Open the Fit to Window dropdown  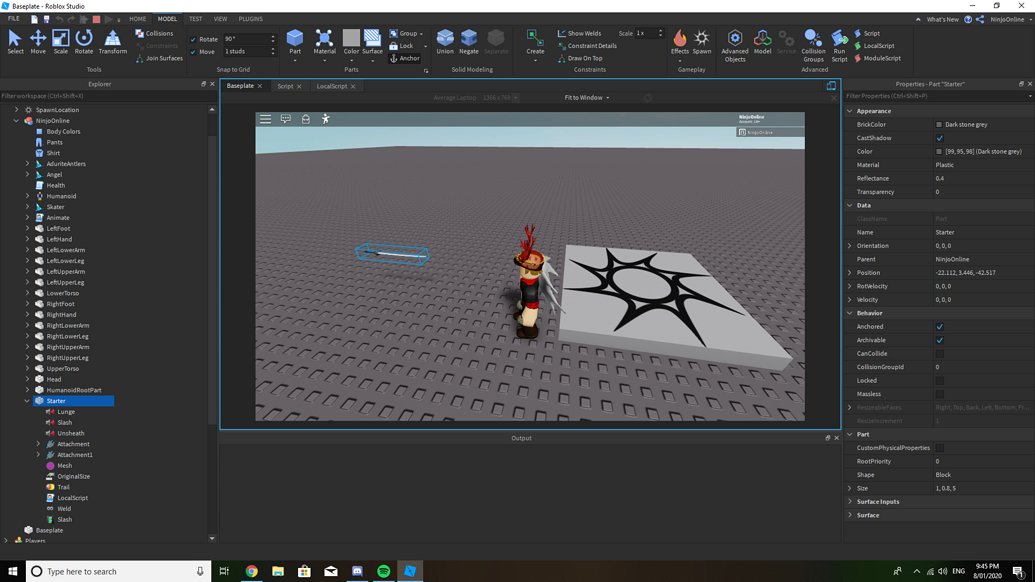[587, 98]
